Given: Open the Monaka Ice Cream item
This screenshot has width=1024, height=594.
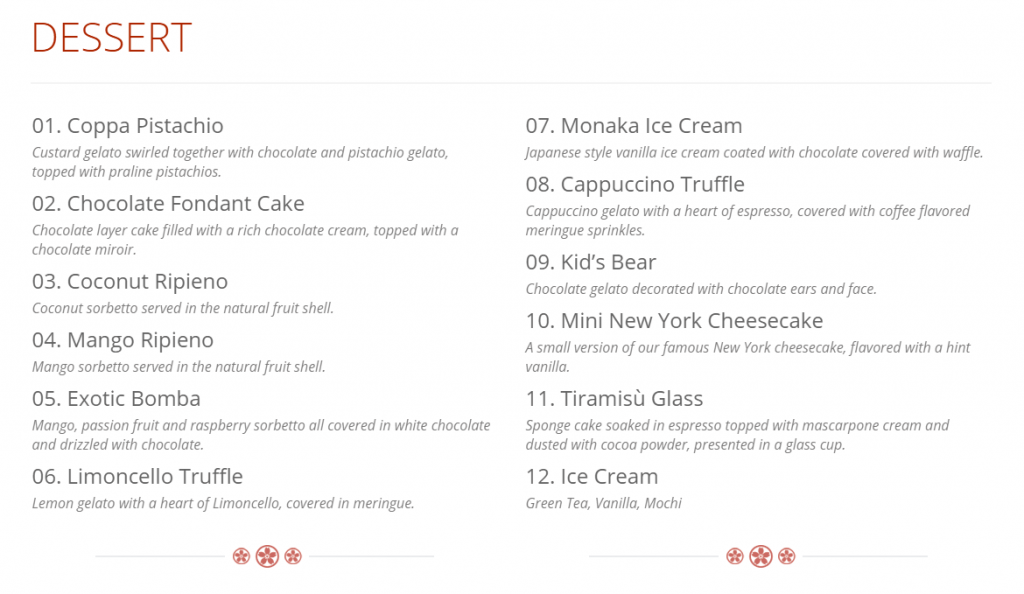Looking at the screenshot, I should click(x=634, y=126).
